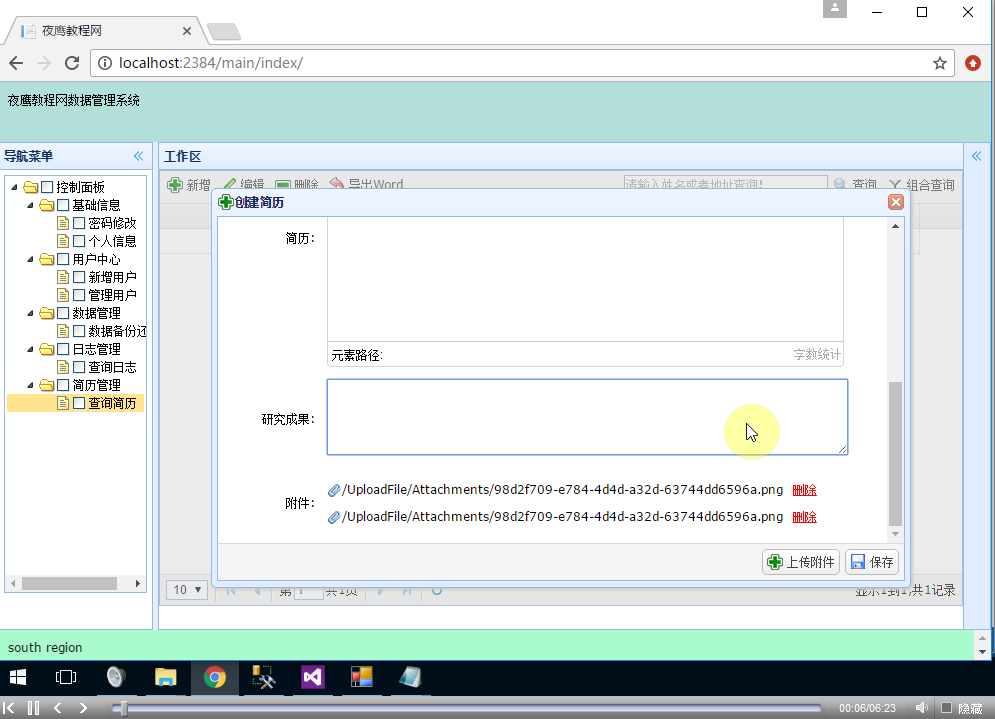
Task: Collapse the navigation menu panel with double-arrow icon
Action: tap(139, 156)
